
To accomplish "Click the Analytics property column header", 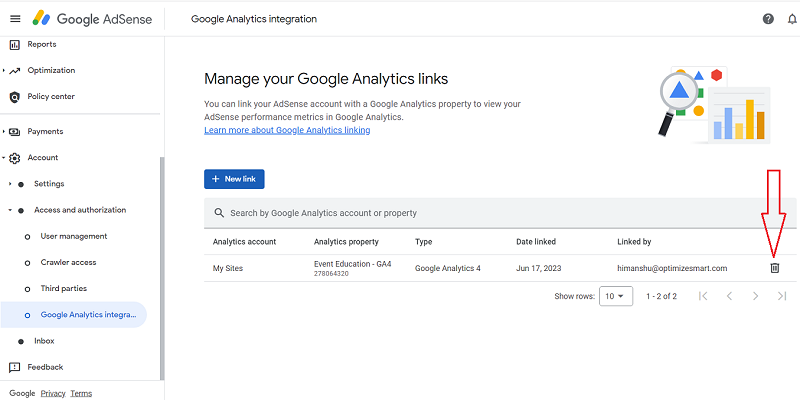I will tap(346, 242).
